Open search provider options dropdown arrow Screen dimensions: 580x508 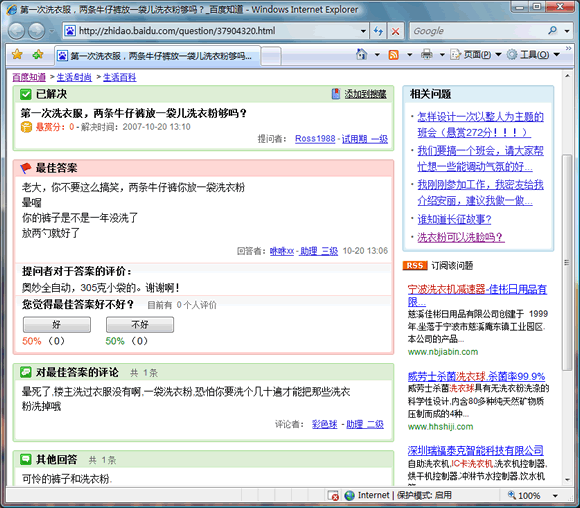(x=567, y=31)
